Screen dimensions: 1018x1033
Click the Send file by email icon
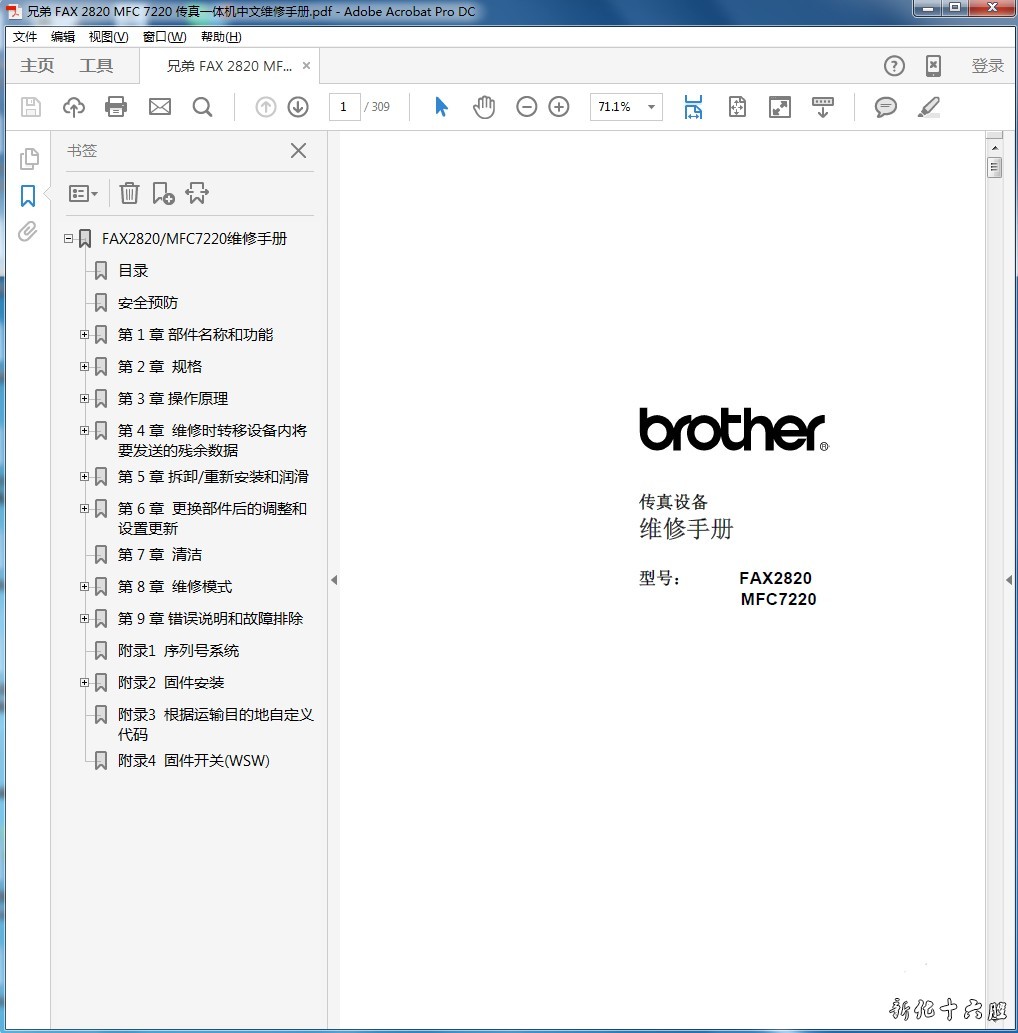[160, 107]
